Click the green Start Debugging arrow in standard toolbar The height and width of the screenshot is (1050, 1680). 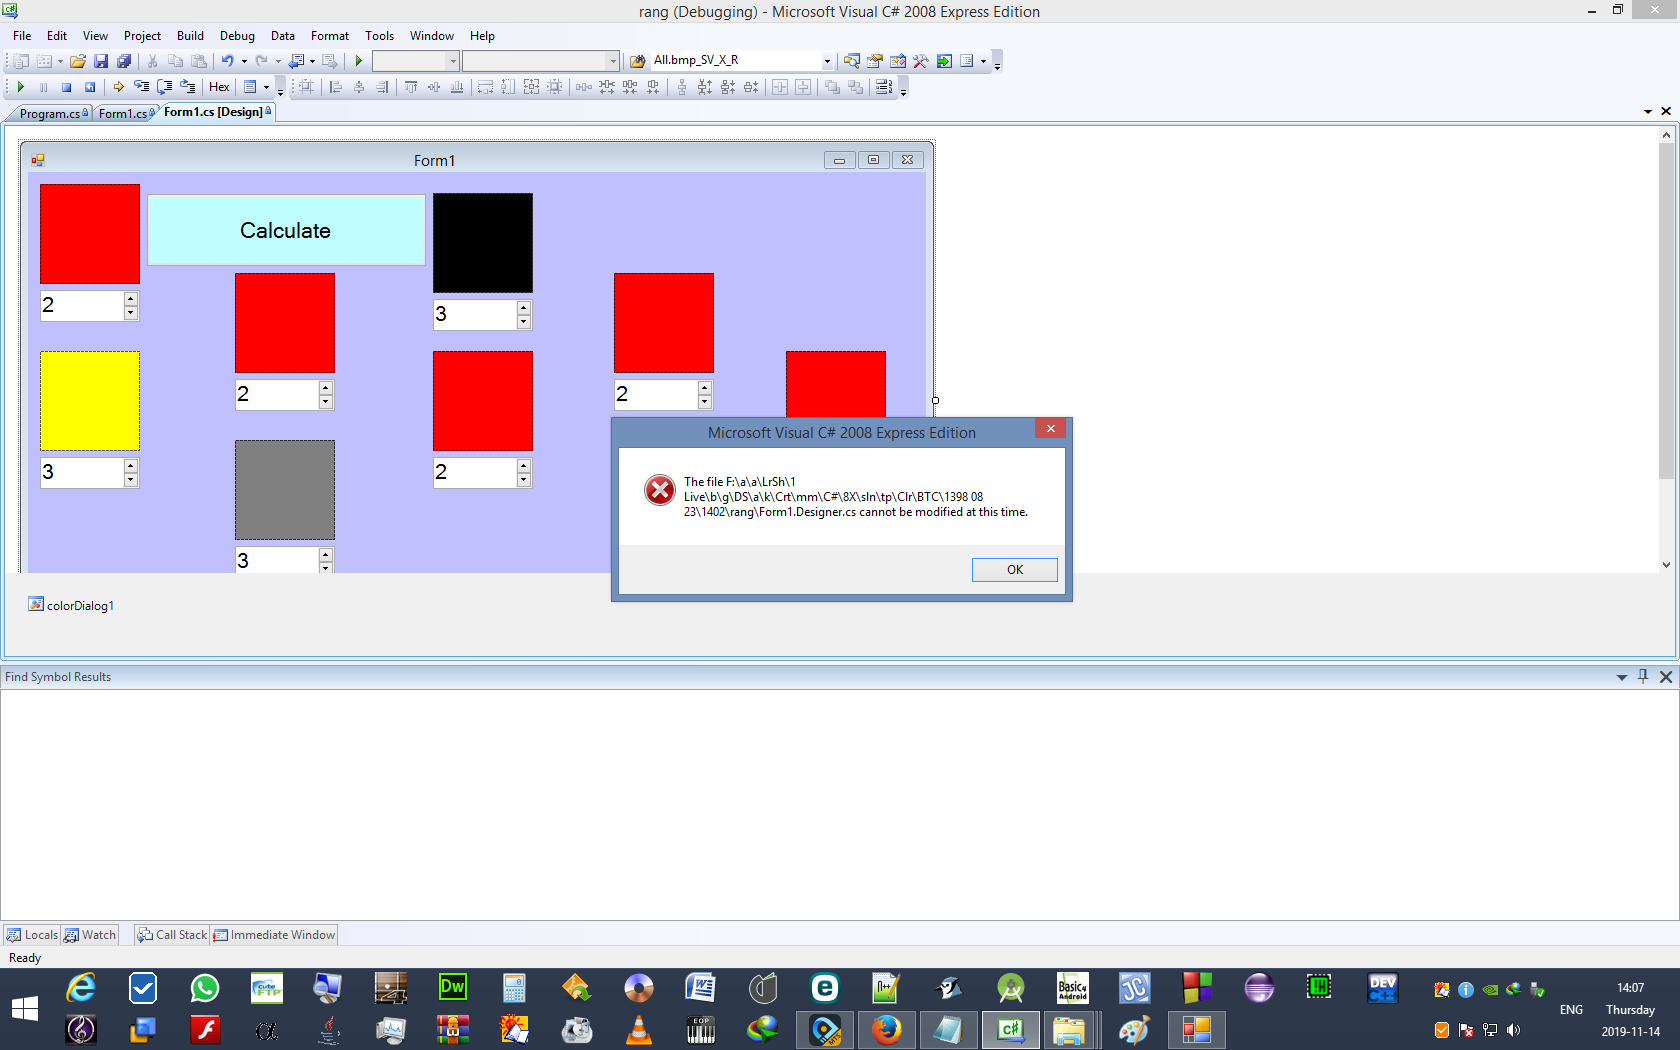359,61
